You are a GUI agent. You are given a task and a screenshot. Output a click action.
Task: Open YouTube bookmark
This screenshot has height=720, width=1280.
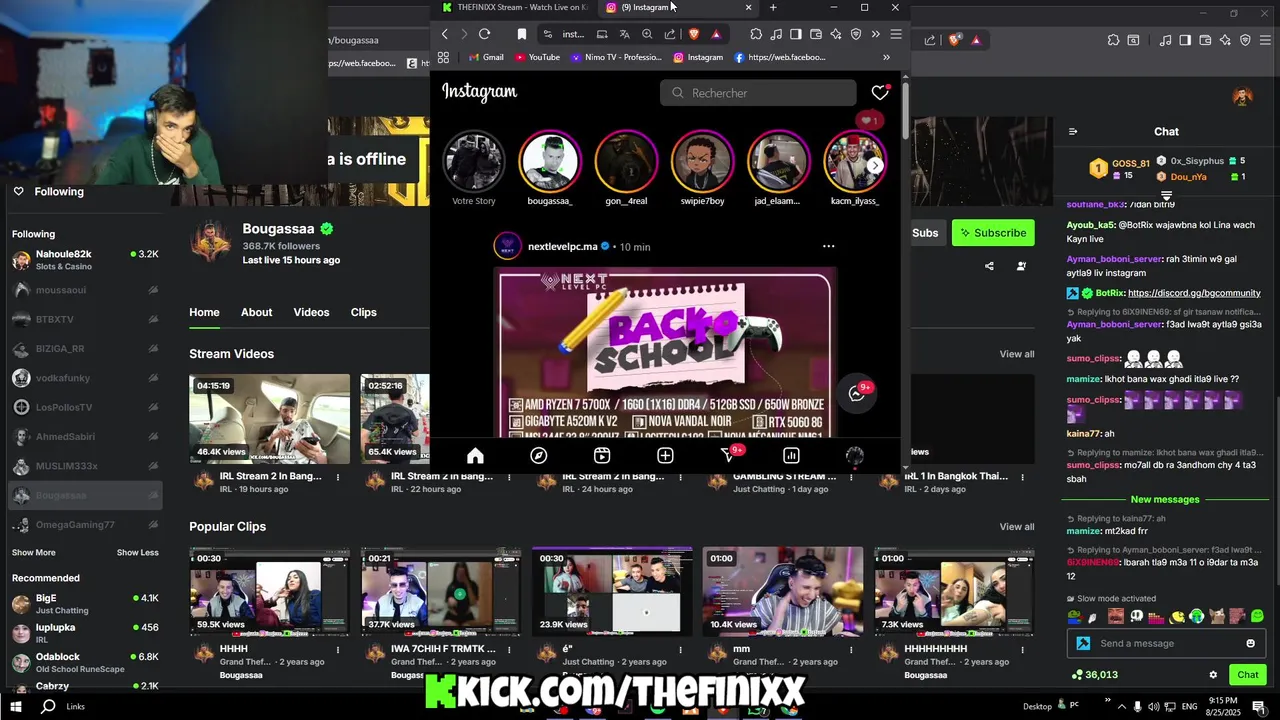tap(537, 57)
